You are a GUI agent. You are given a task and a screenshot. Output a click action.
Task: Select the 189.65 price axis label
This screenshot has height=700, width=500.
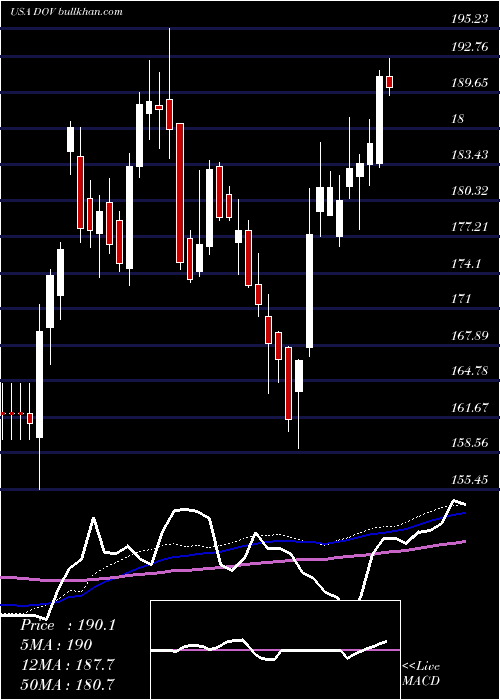(x=469, y=83)
